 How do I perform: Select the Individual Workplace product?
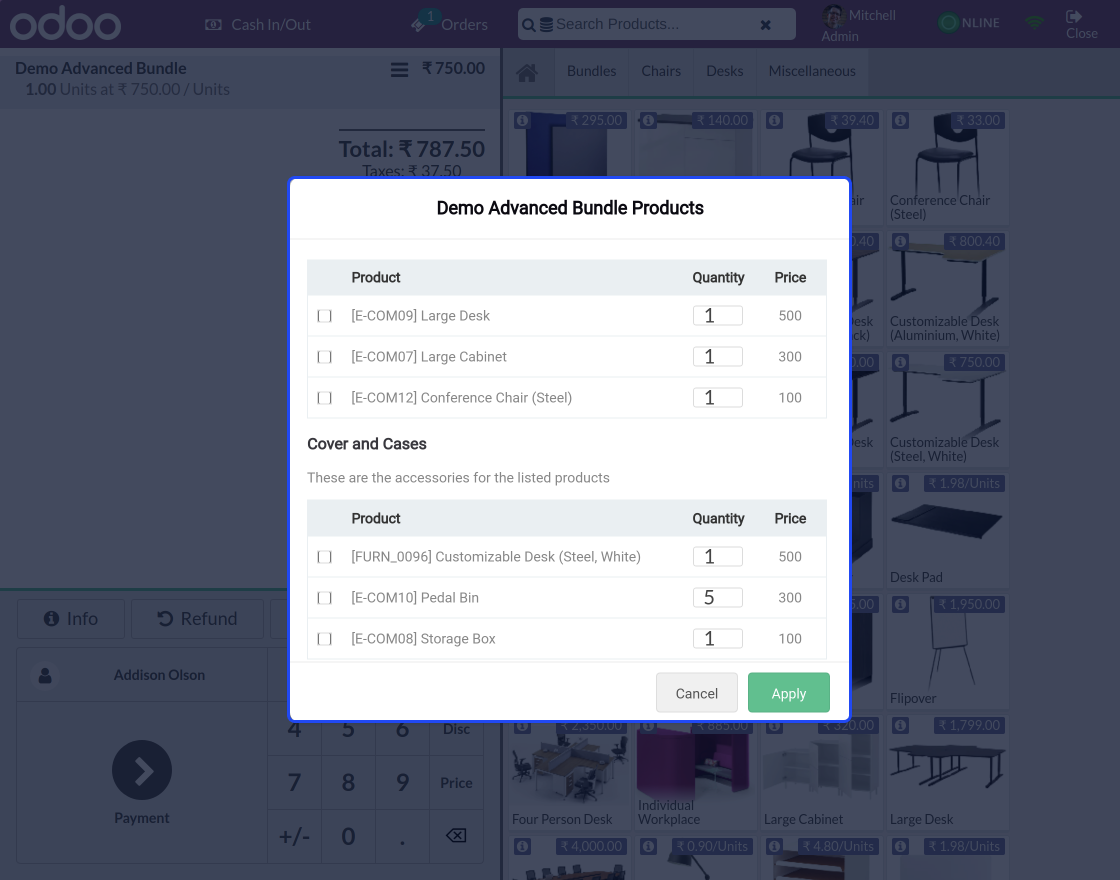695,776
